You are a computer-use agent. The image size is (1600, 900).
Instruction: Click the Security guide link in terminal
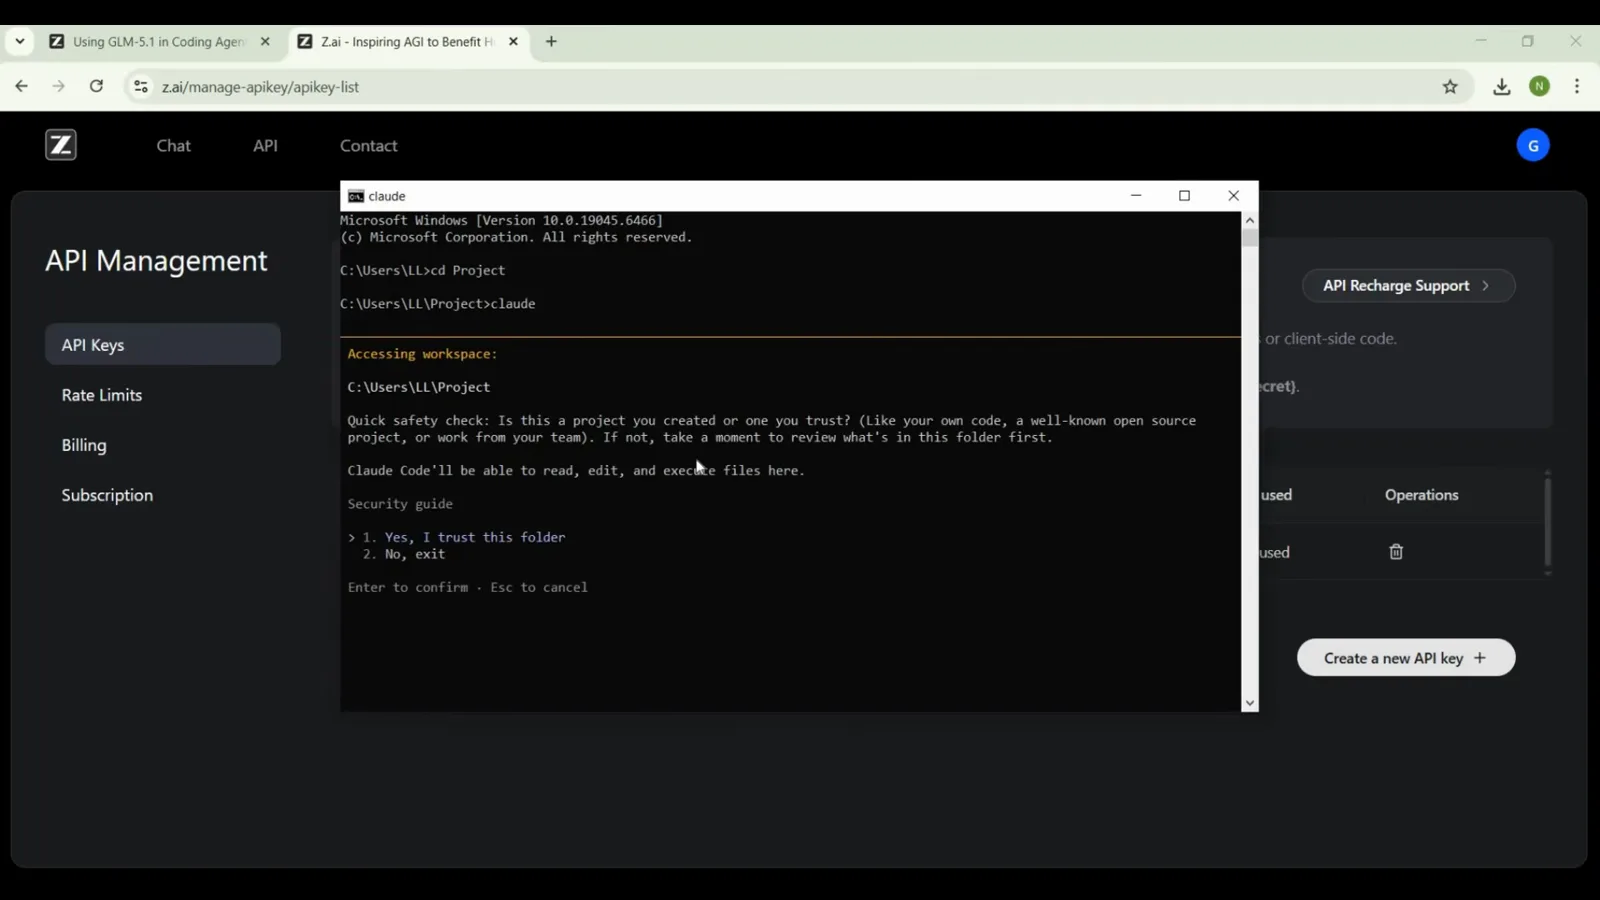point(400,504)
